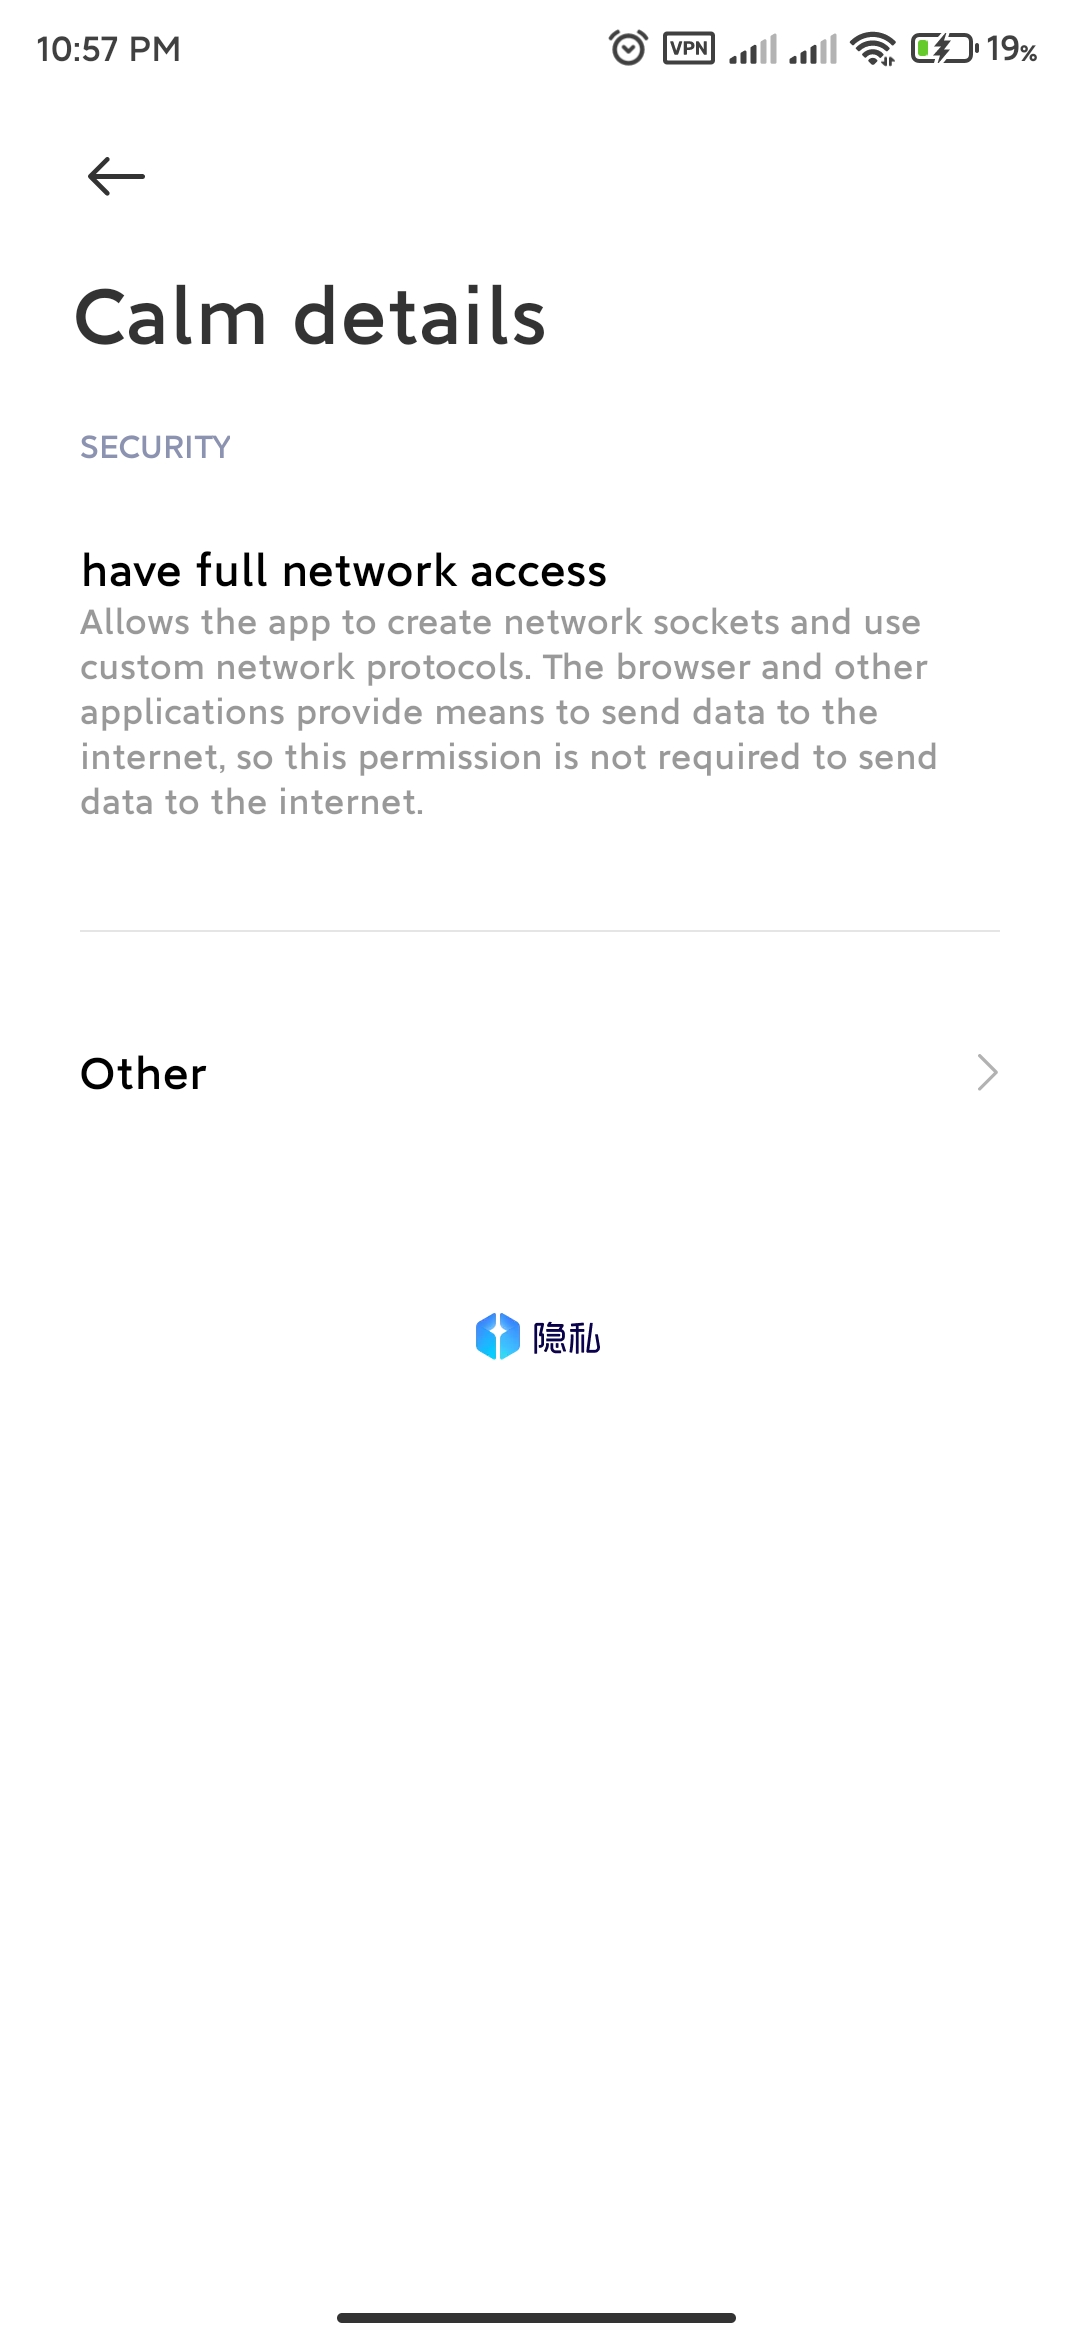Tap the bottom home gesture bar

pos(537,2317)
